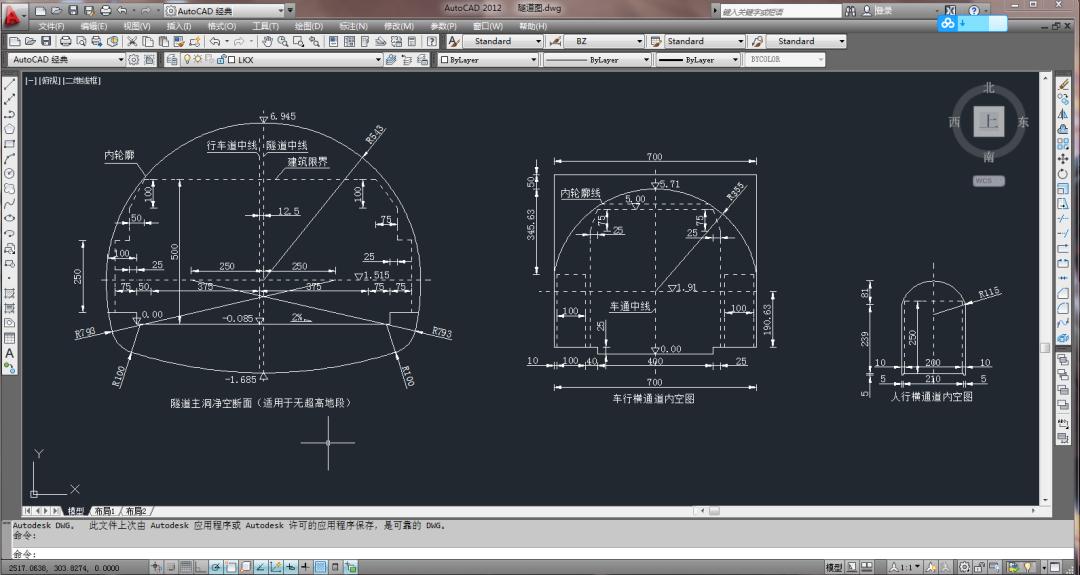Click the Cut scissors icon
Viewport: 1080px width, 575px height.
pyautogui.click(x=133, y=42)
